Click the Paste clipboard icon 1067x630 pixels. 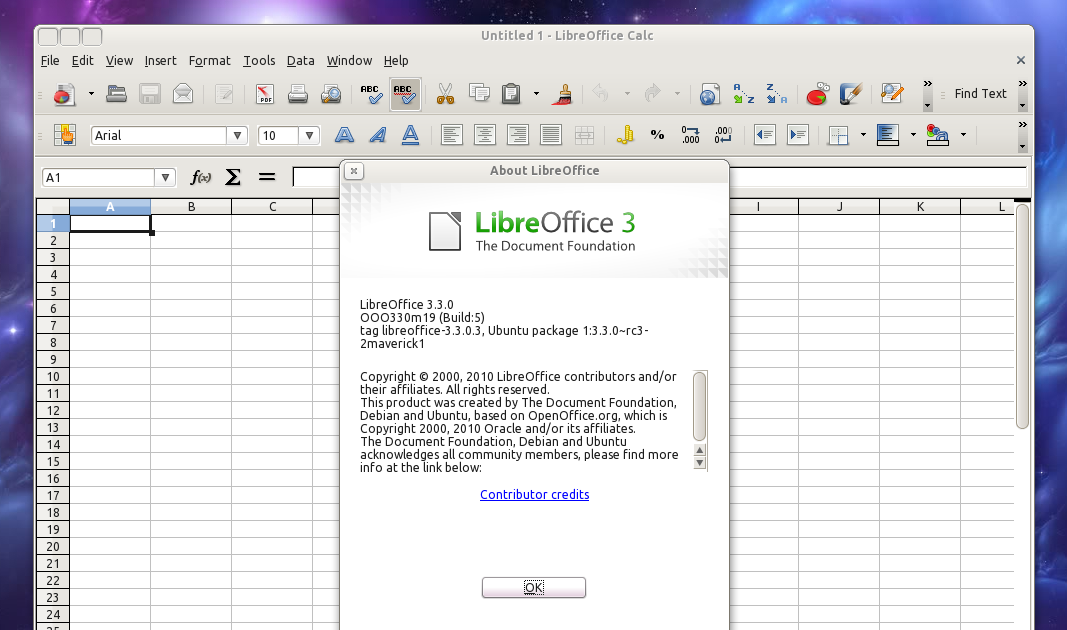click(511, 94)
